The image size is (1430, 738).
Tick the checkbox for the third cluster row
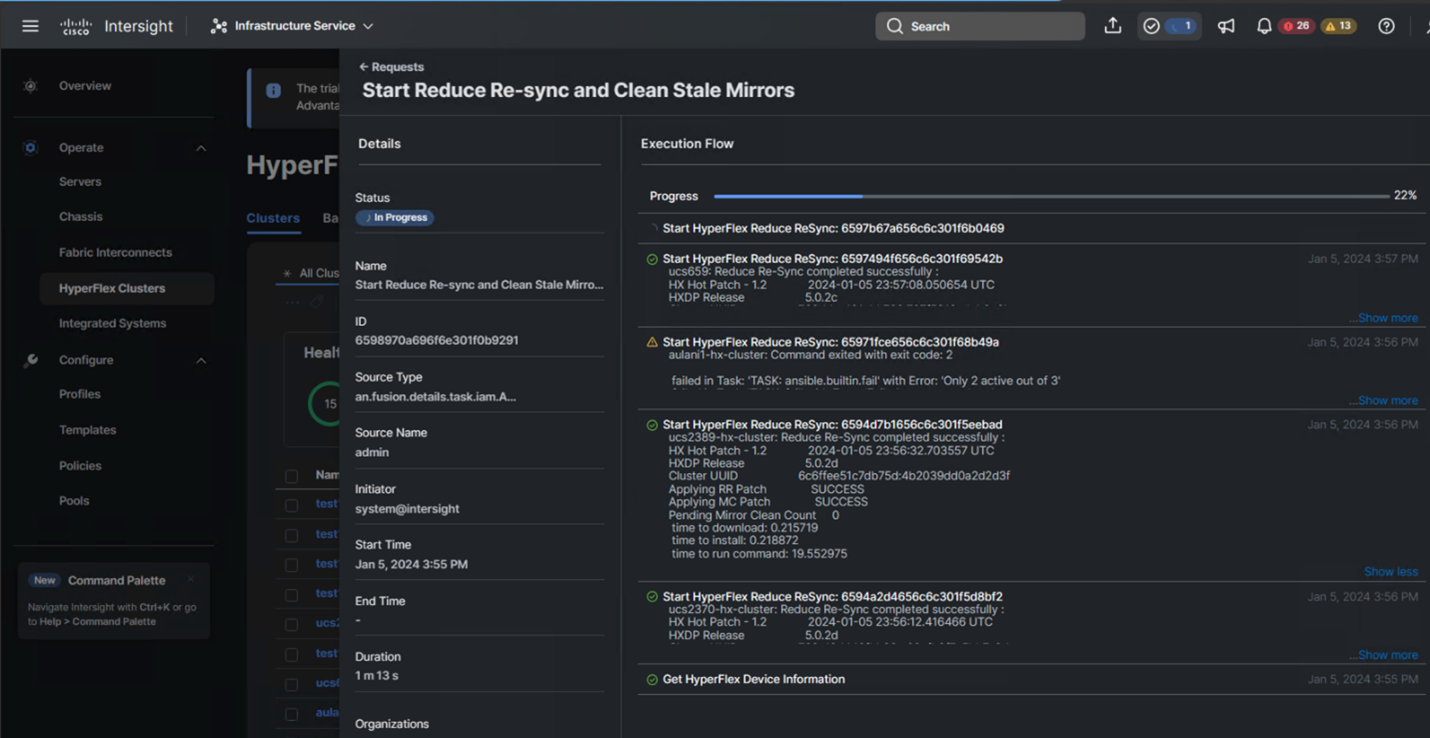point(292,565)
